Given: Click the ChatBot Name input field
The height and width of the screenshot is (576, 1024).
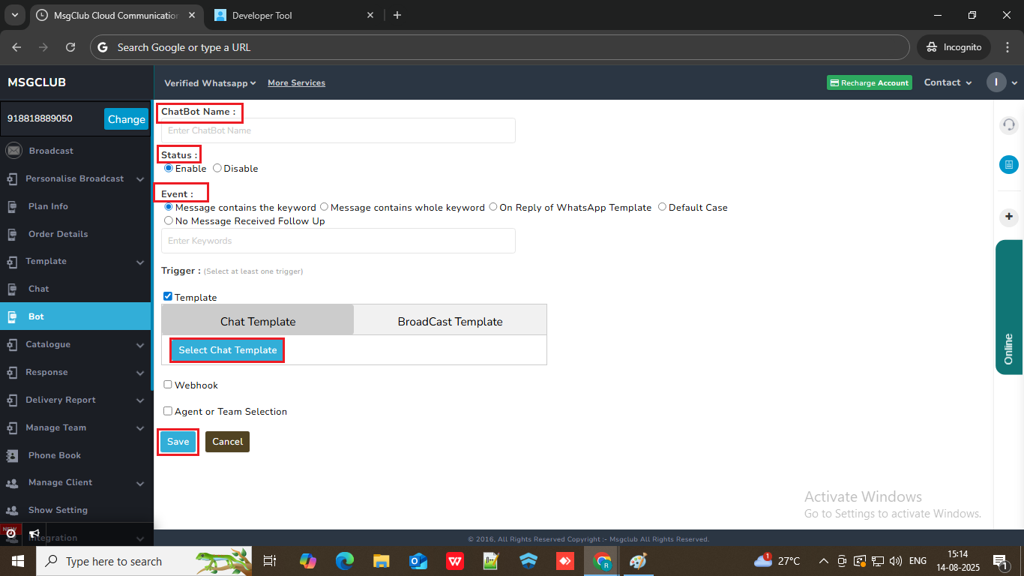Looking at the screenshot, I should tap(338, 131).
